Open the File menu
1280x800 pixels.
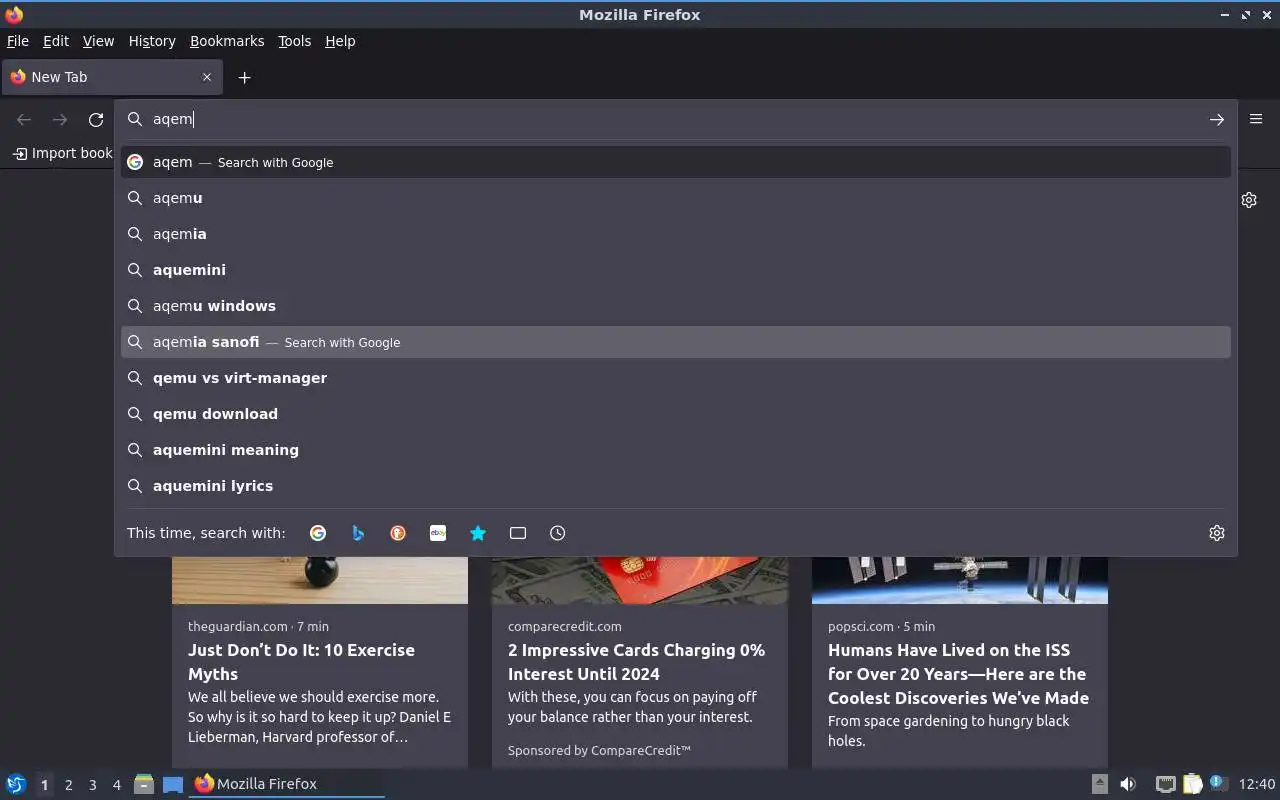coord(18,41)
